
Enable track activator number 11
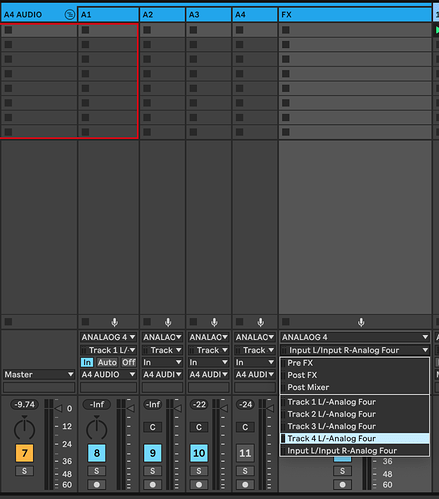tap(245, 453)
